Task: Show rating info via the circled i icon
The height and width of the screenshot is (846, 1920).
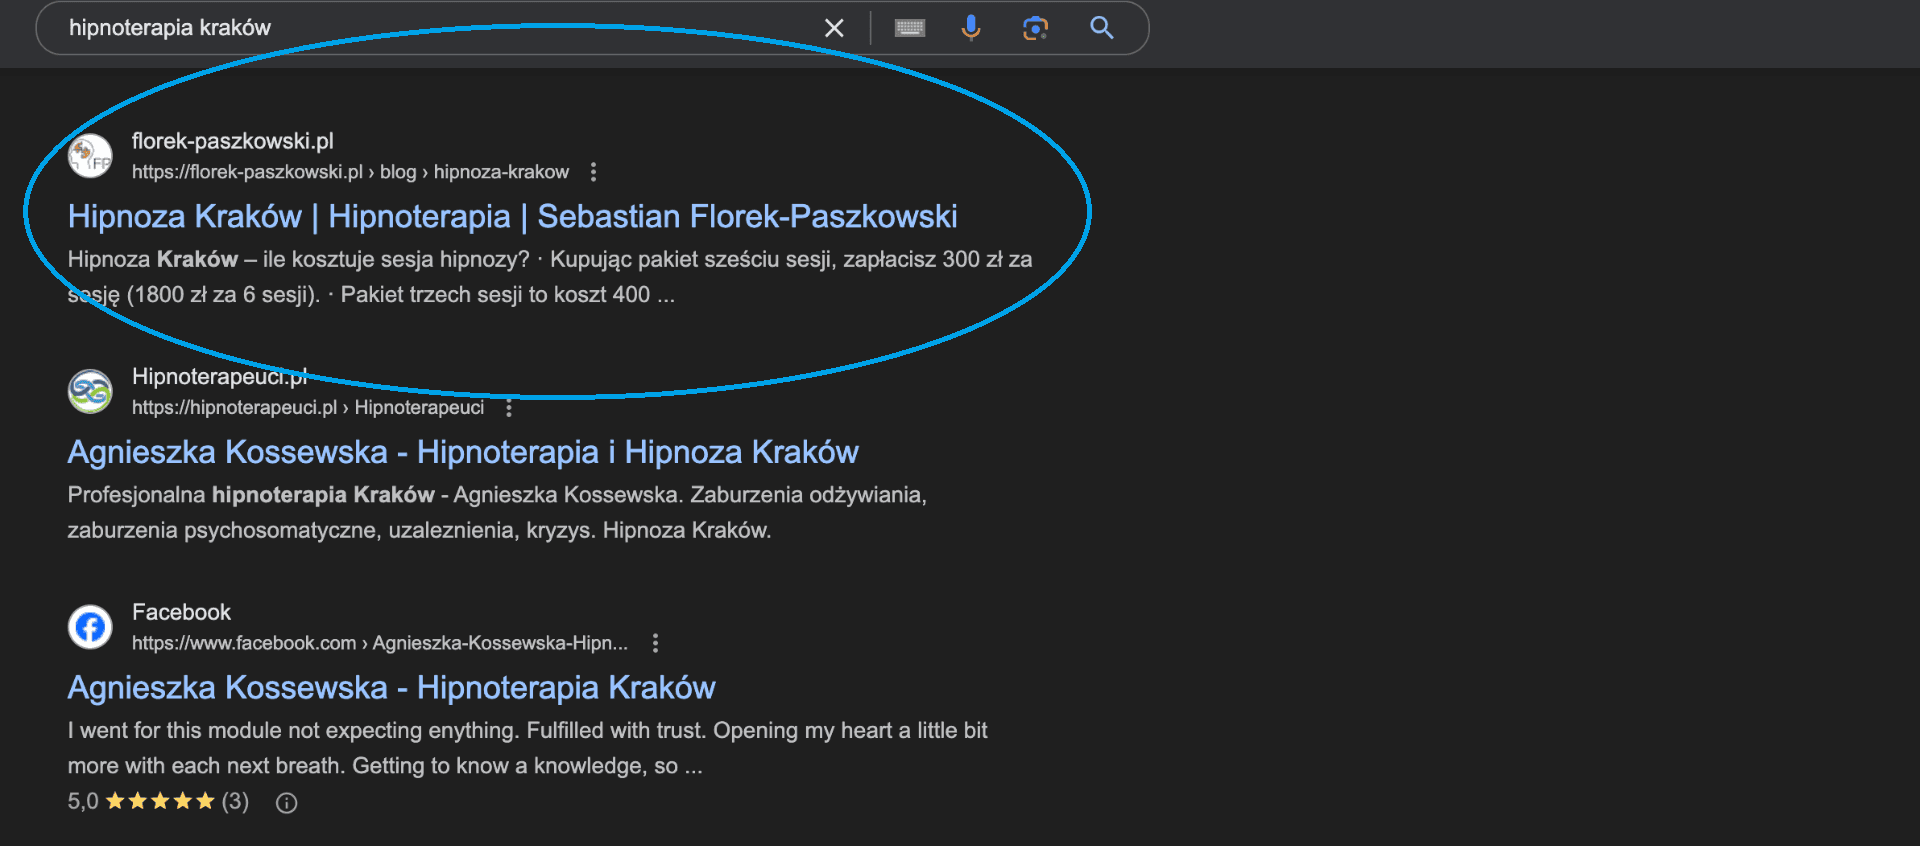Action: click(287, 803)
